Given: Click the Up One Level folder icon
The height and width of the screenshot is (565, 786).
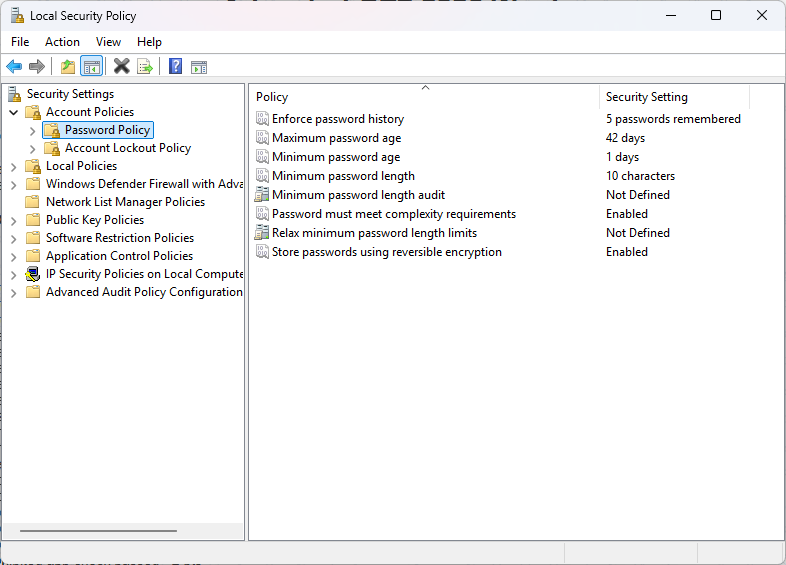Looking at the screenshot, I should point(68,67).
